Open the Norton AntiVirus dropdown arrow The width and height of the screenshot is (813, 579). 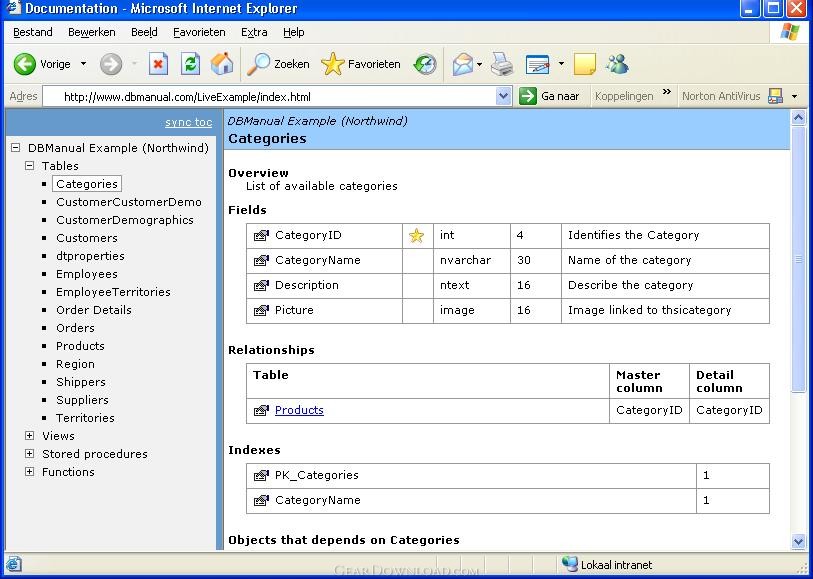tap(795, 96)
